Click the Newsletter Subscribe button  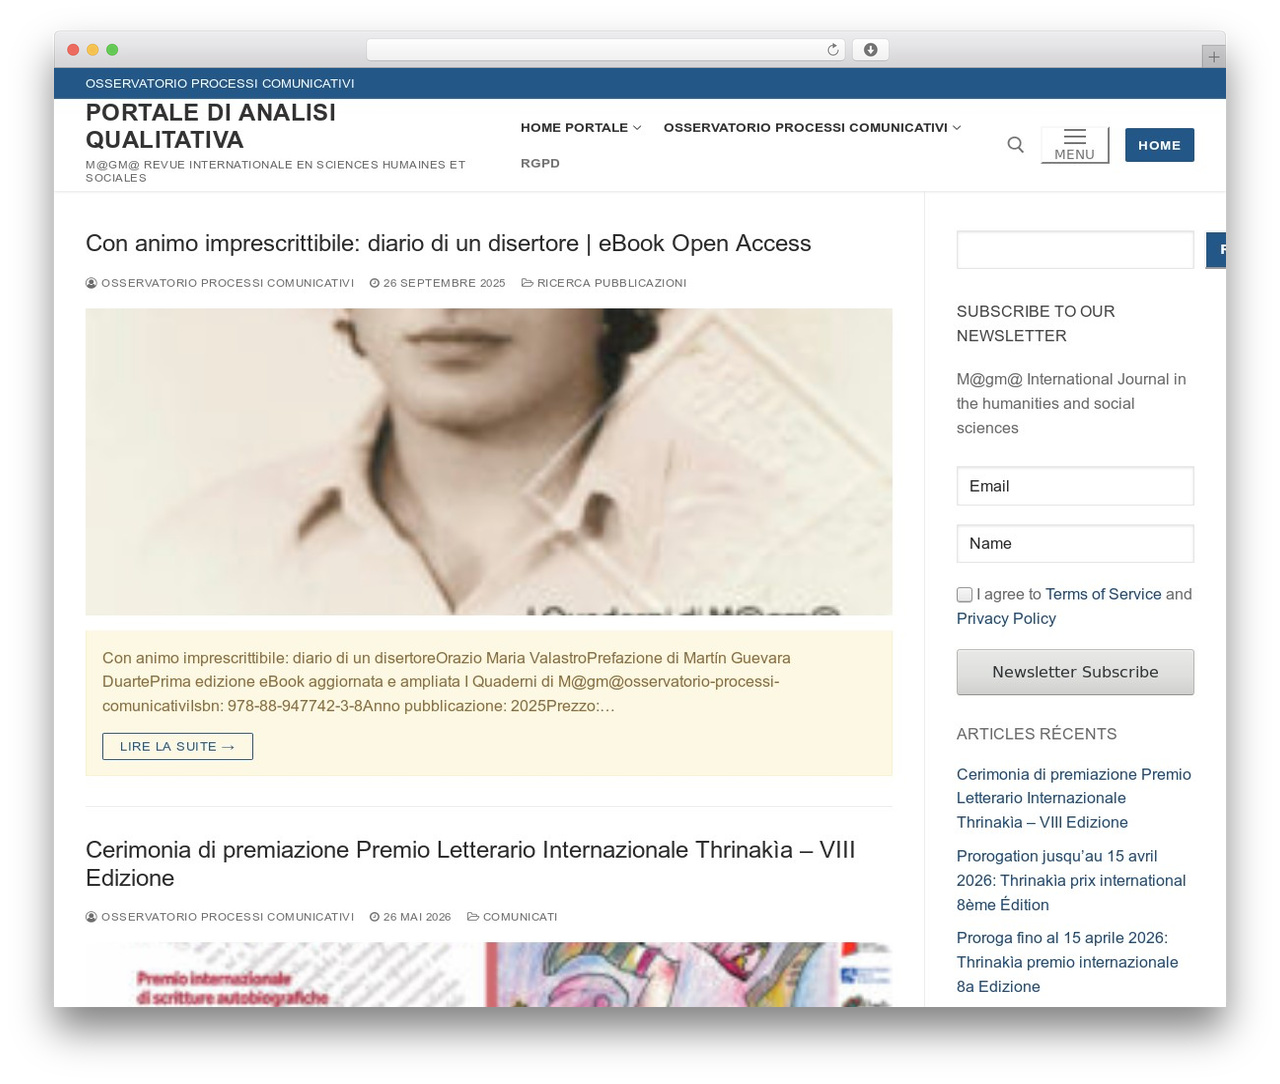[1075, 672]
